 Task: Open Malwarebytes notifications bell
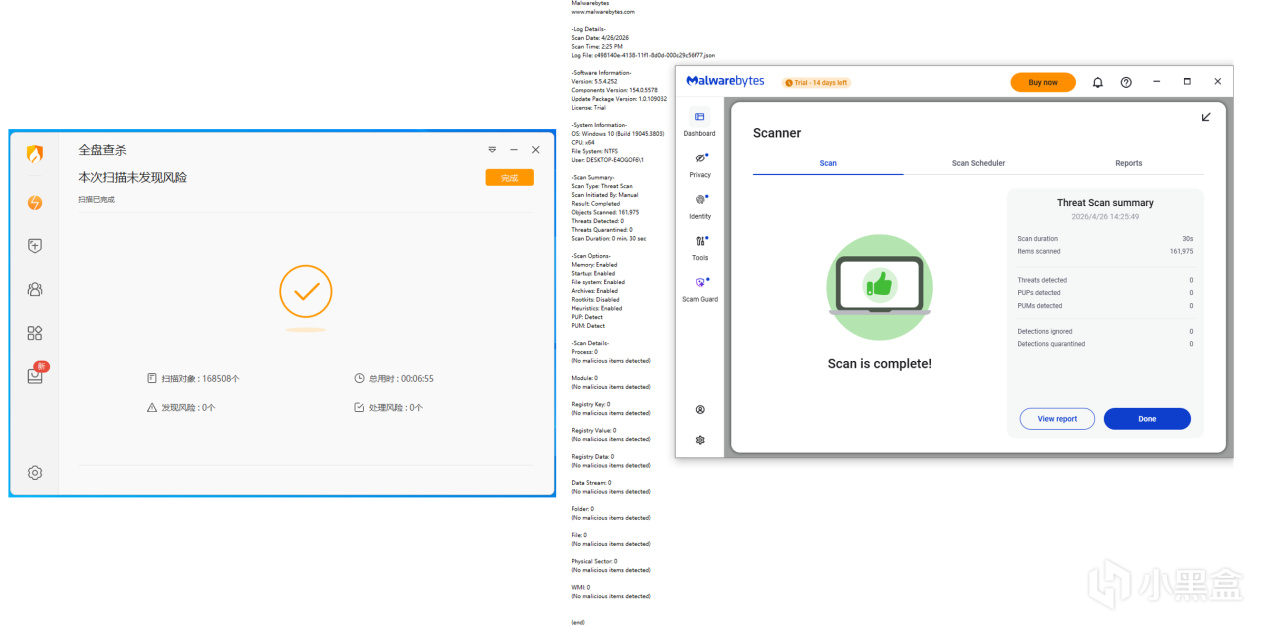[x=1097, y=82]
